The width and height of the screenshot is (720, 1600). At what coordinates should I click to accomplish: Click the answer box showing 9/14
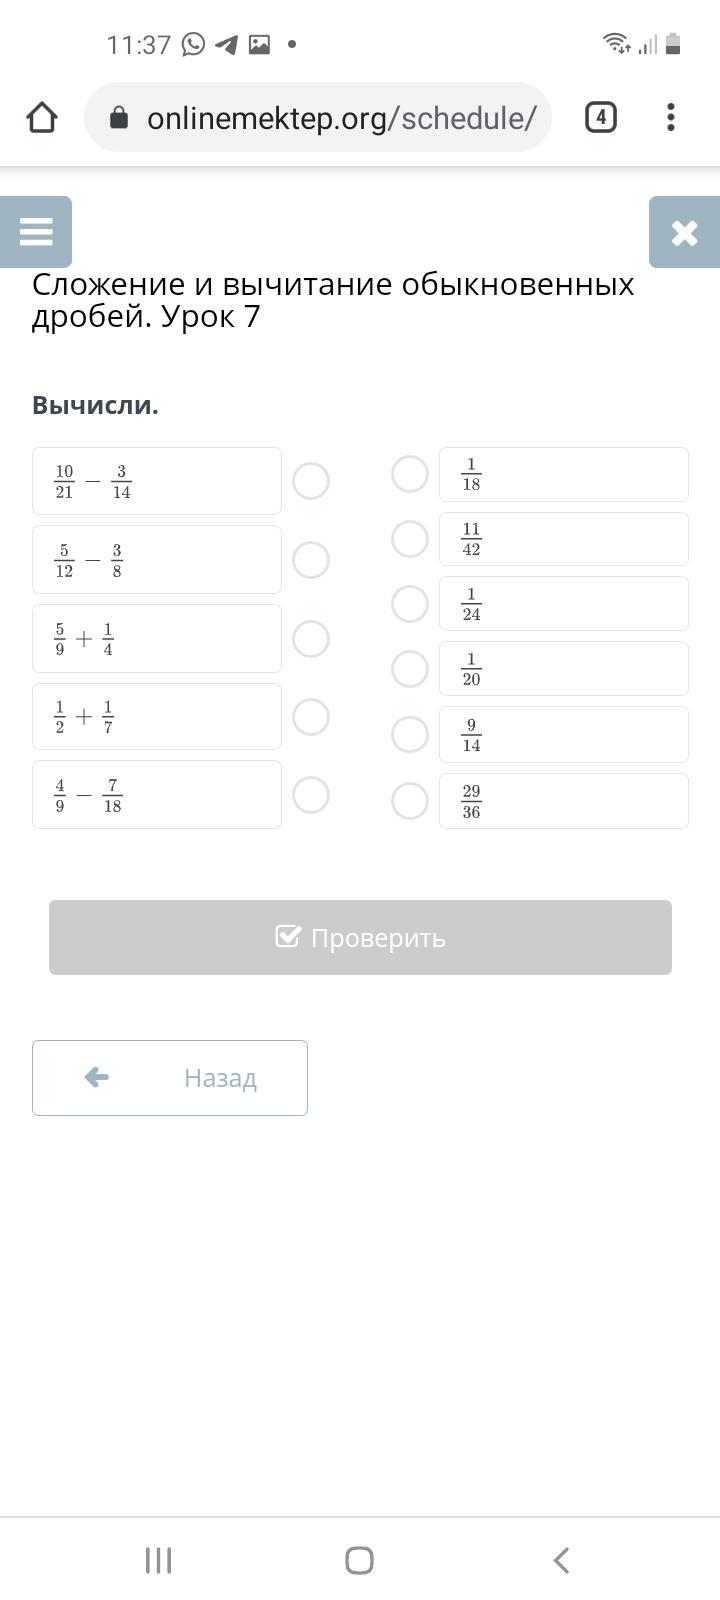pyautogui.click(x=564, y=735)
